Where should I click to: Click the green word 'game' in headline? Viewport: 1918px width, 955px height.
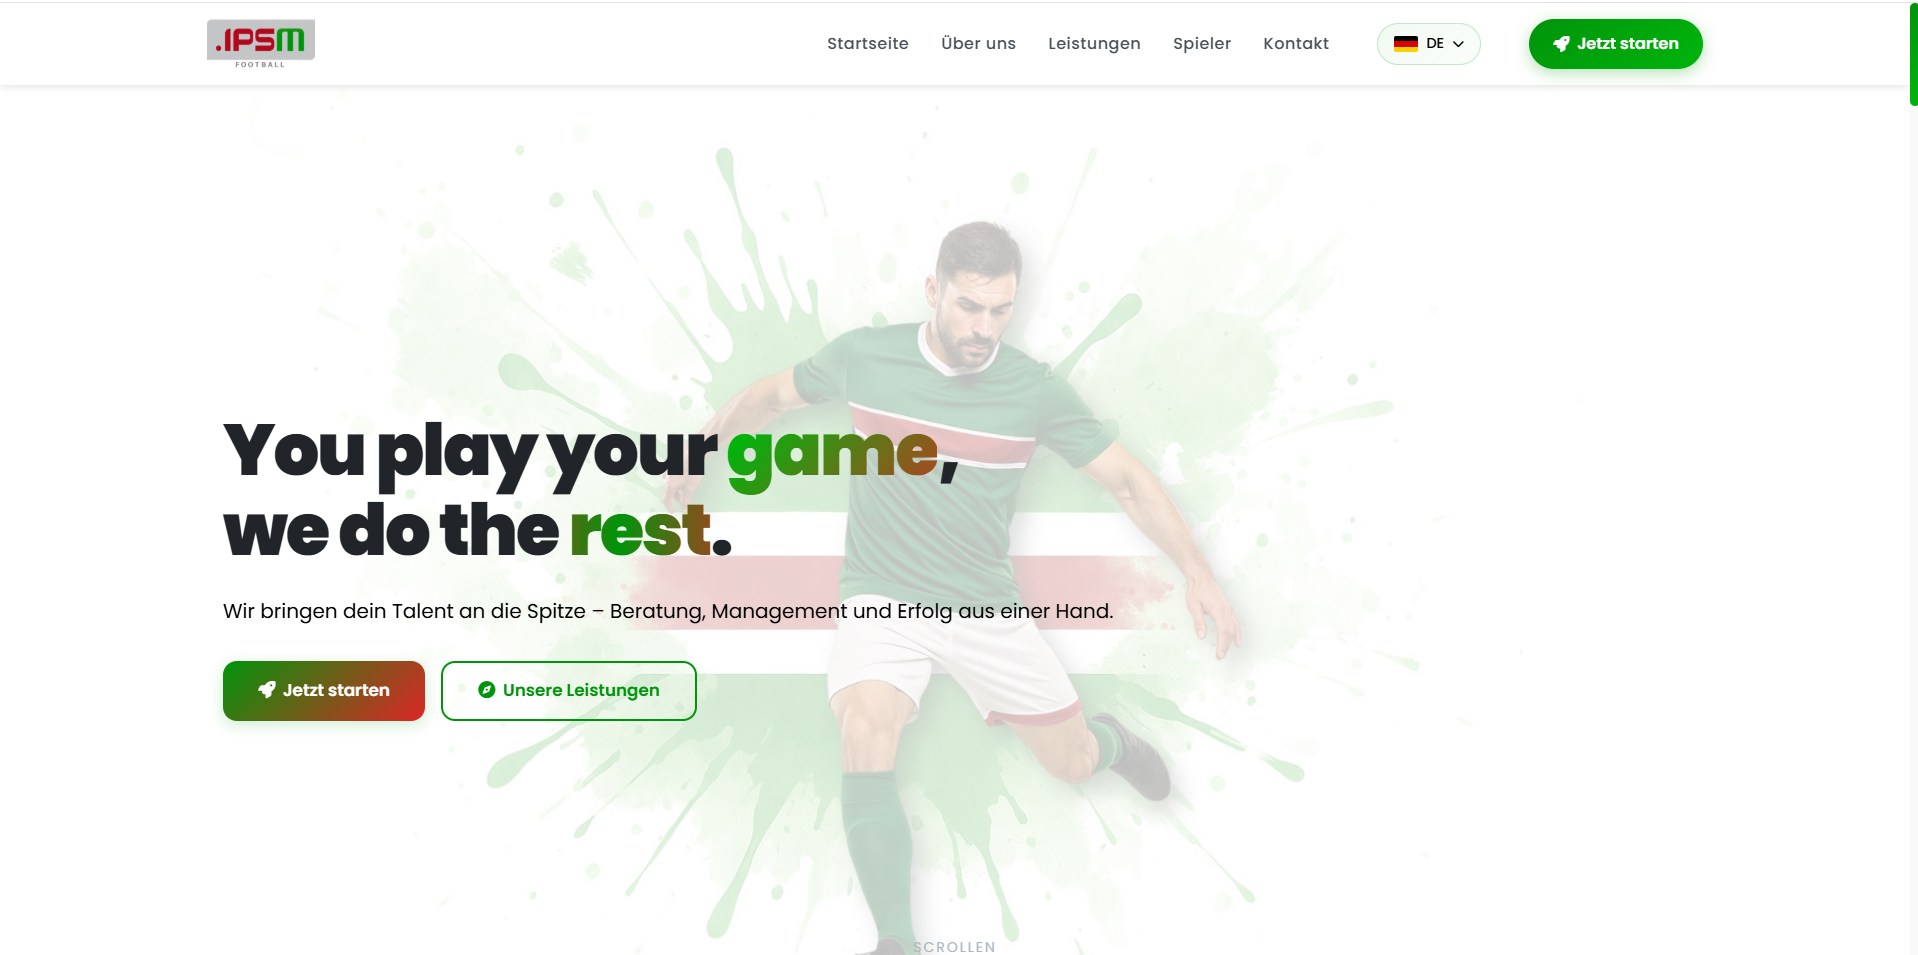pyautogui.click(x=832, y=454)
